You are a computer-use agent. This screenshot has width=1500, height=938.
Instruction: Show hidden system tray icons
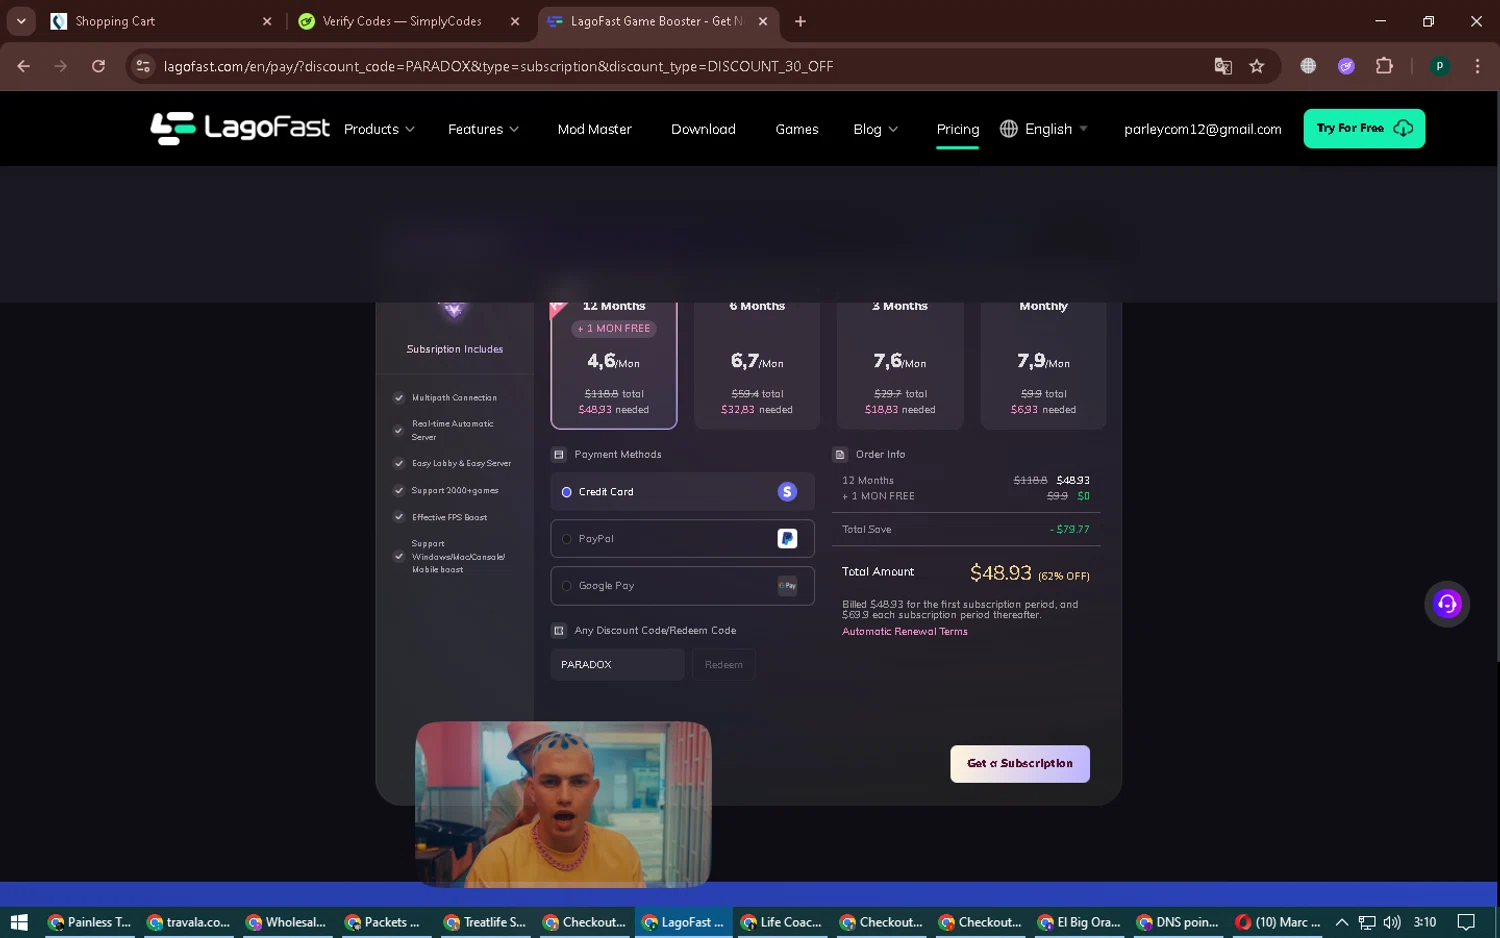[1342, 922]
